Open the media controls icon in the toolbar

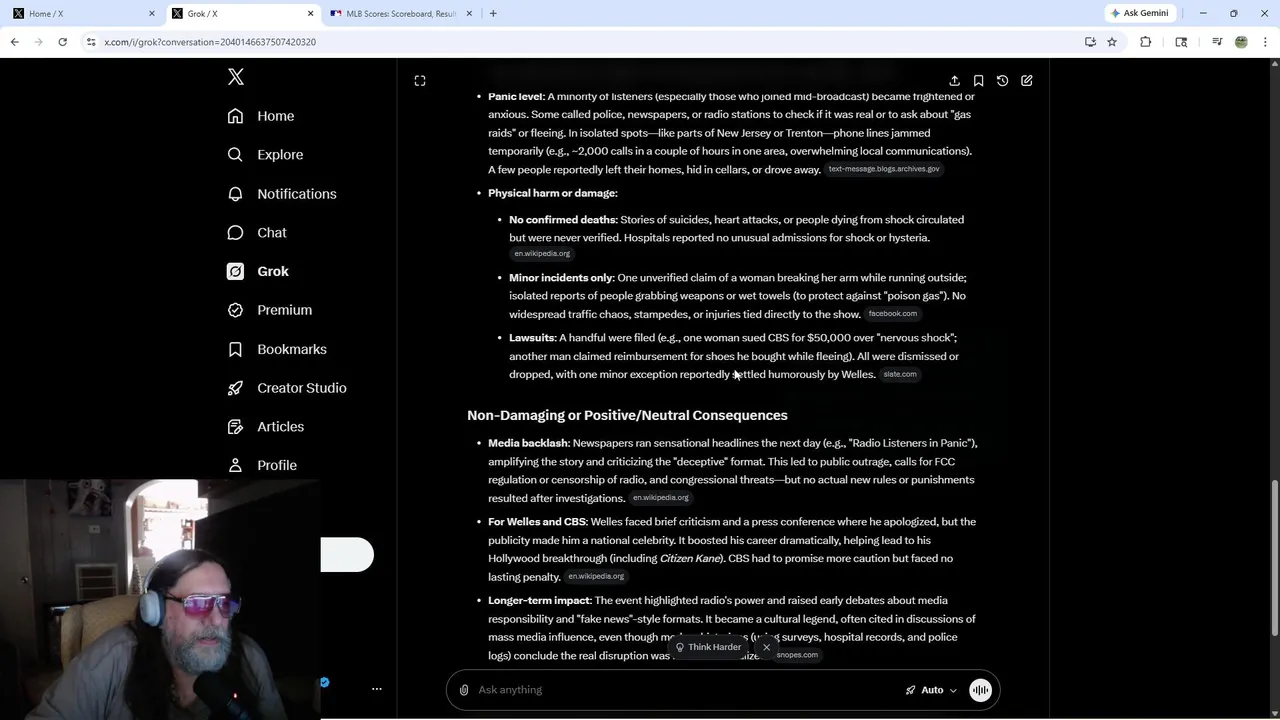click(x=1217, y=42)
